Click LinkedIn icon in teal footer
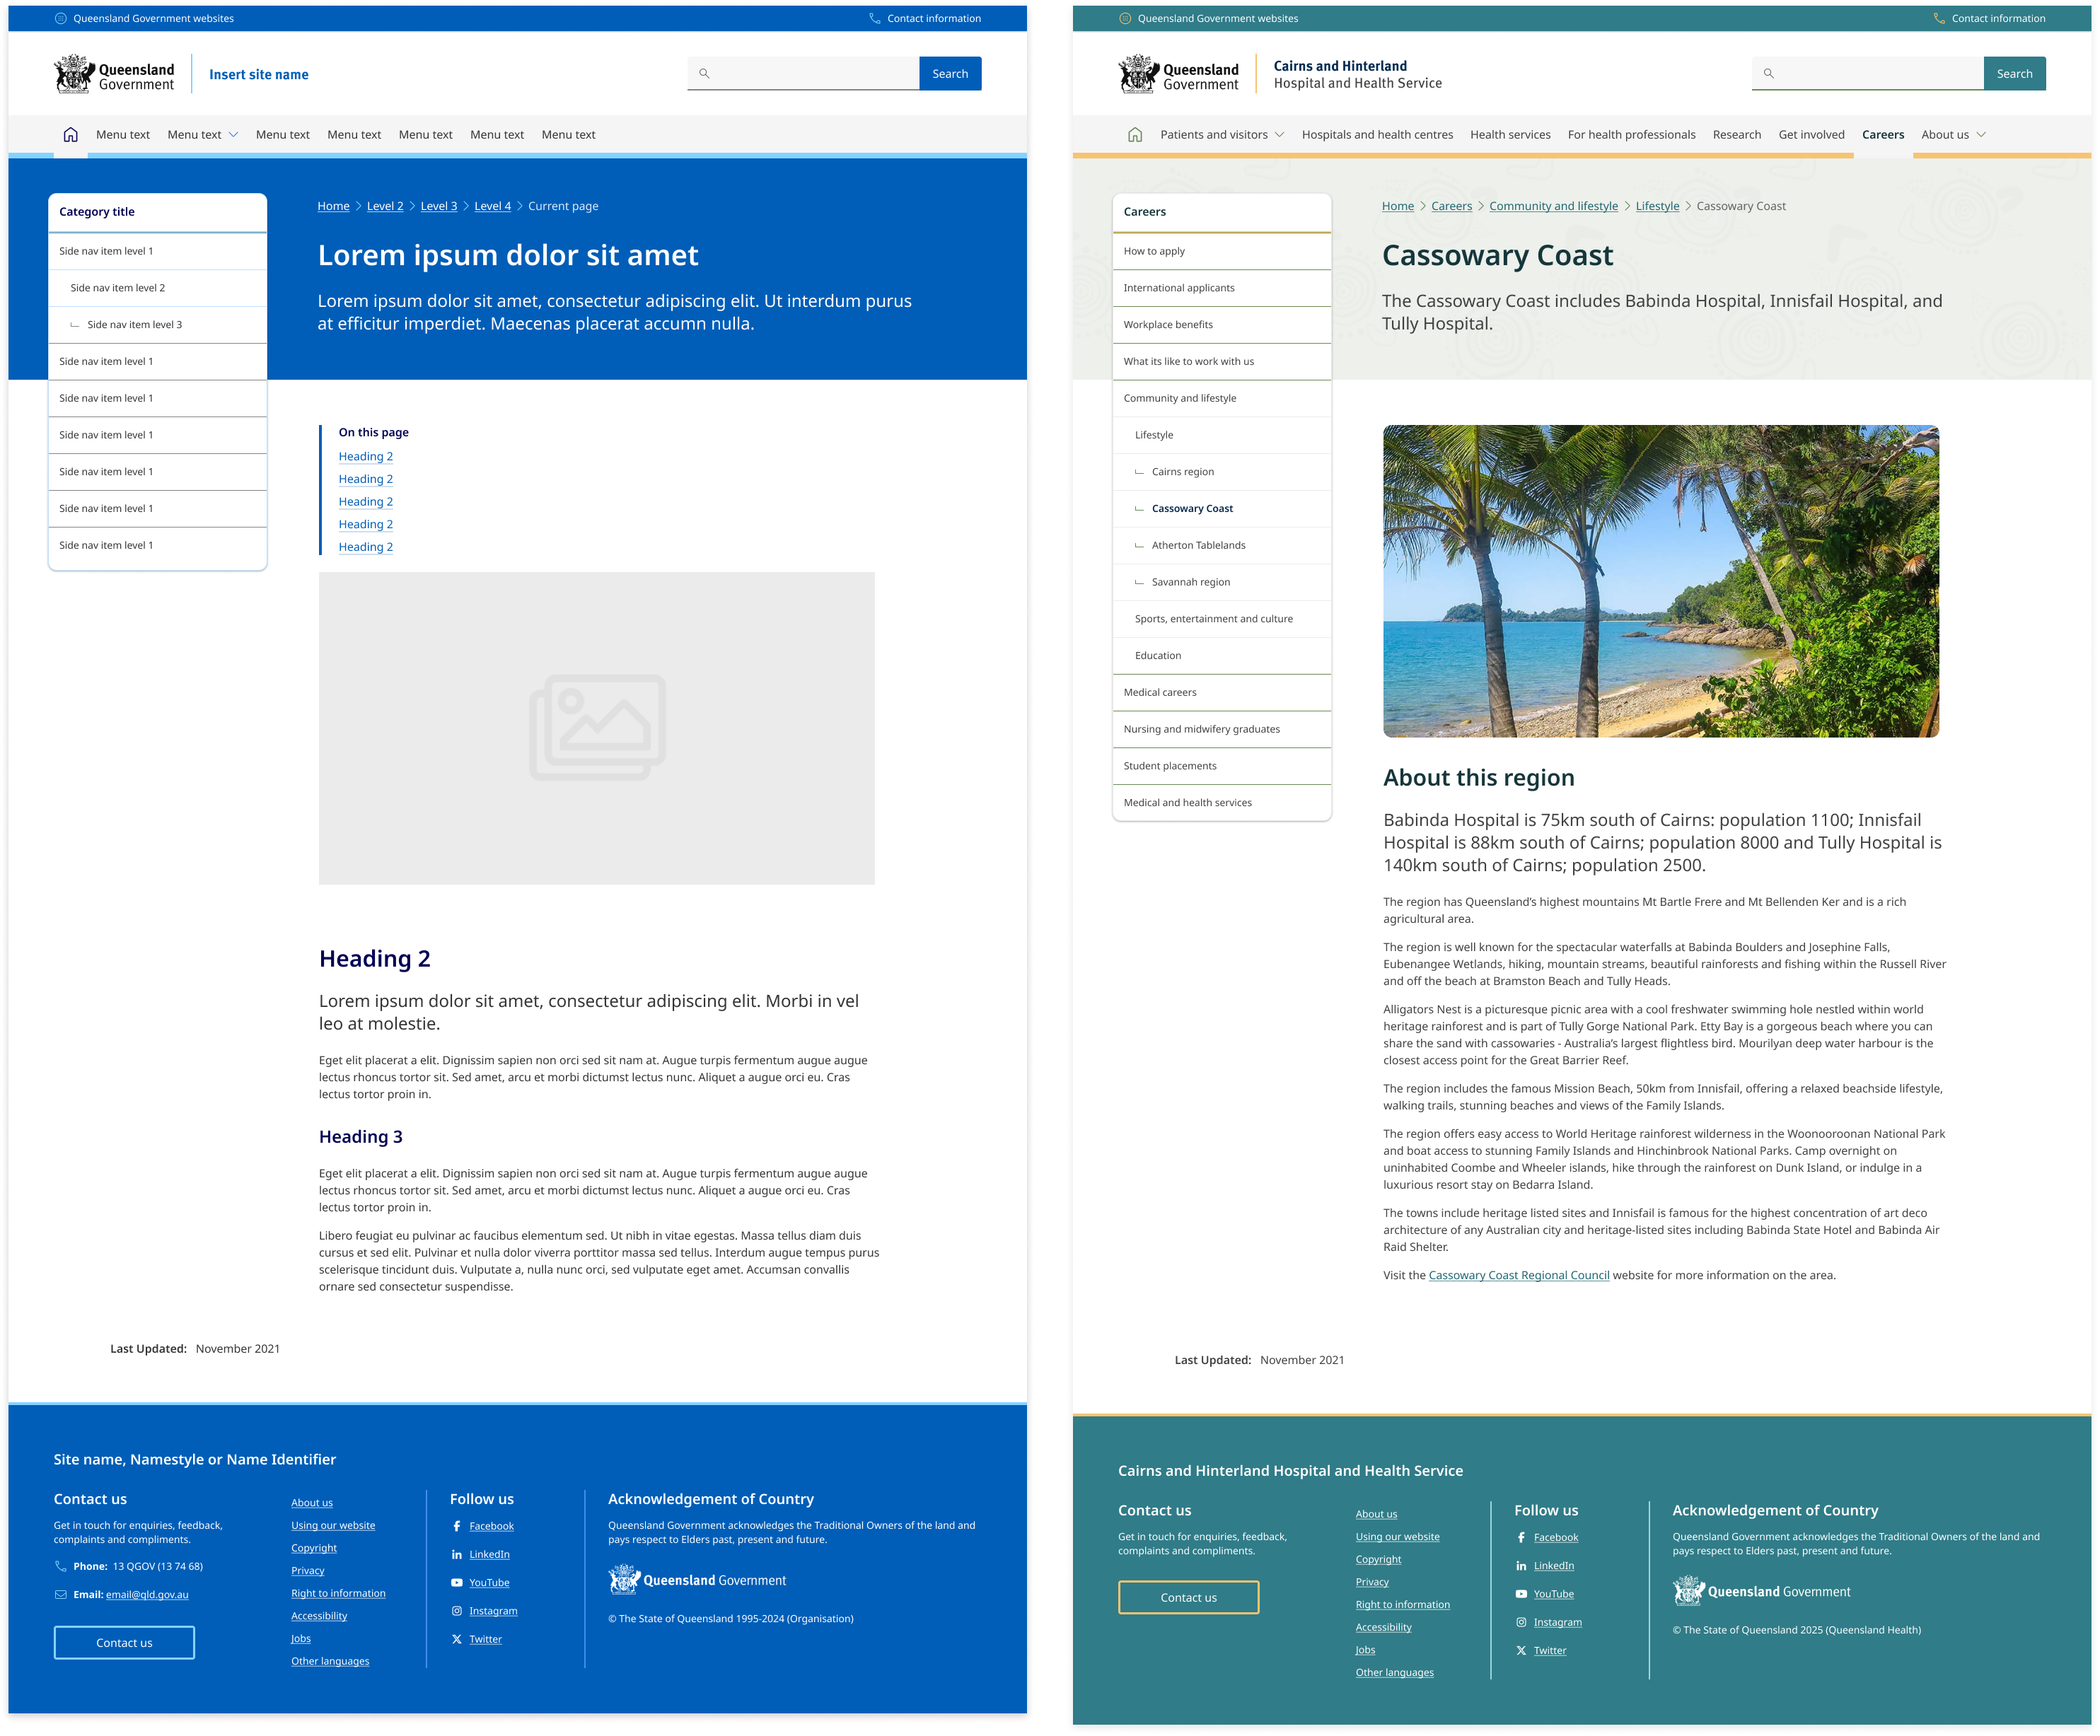Screen dimensions: 2100x1736 coord(1521,1566)
